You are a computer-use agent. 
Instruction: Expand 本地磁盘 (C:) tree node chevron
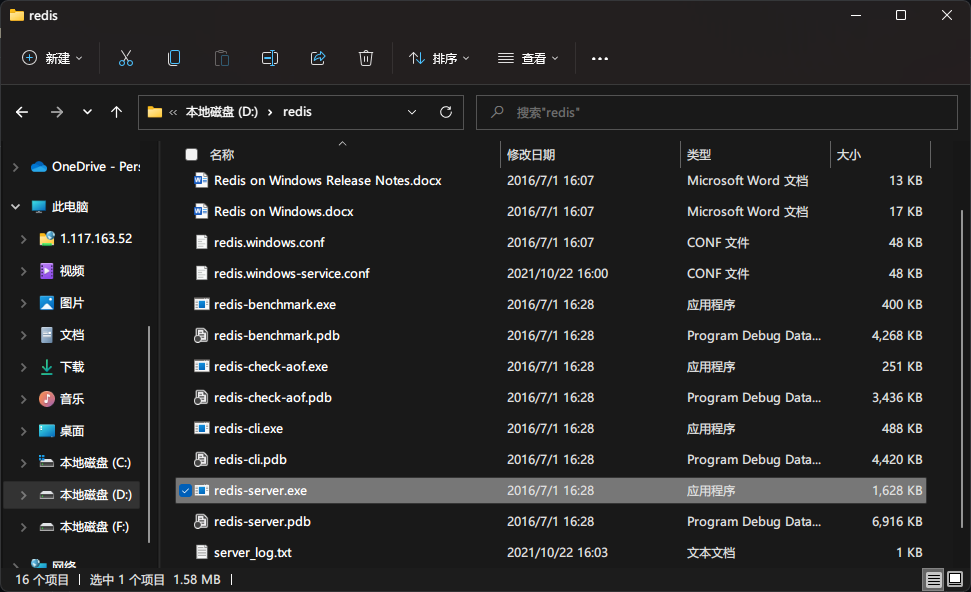pyautogui.click(x=24, y=463)
